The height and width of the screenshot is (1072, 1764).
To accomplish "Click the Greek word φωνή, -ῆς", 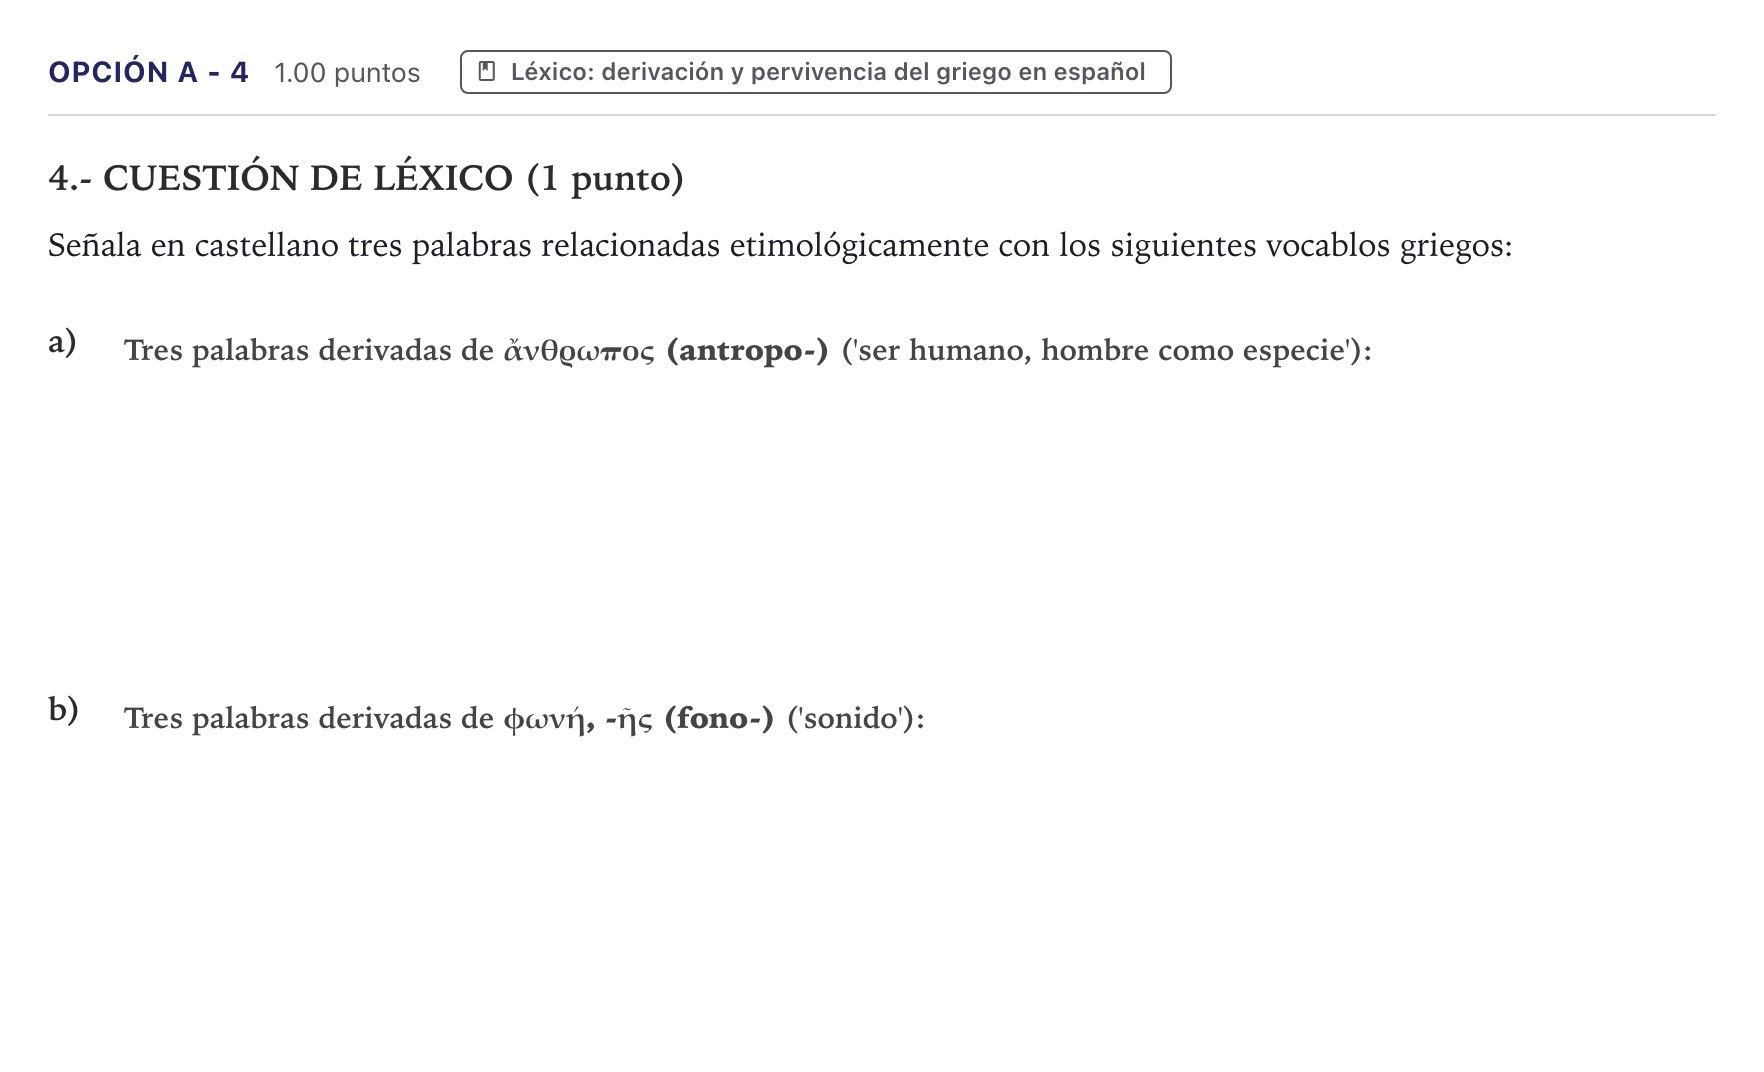I will [578, 718].
